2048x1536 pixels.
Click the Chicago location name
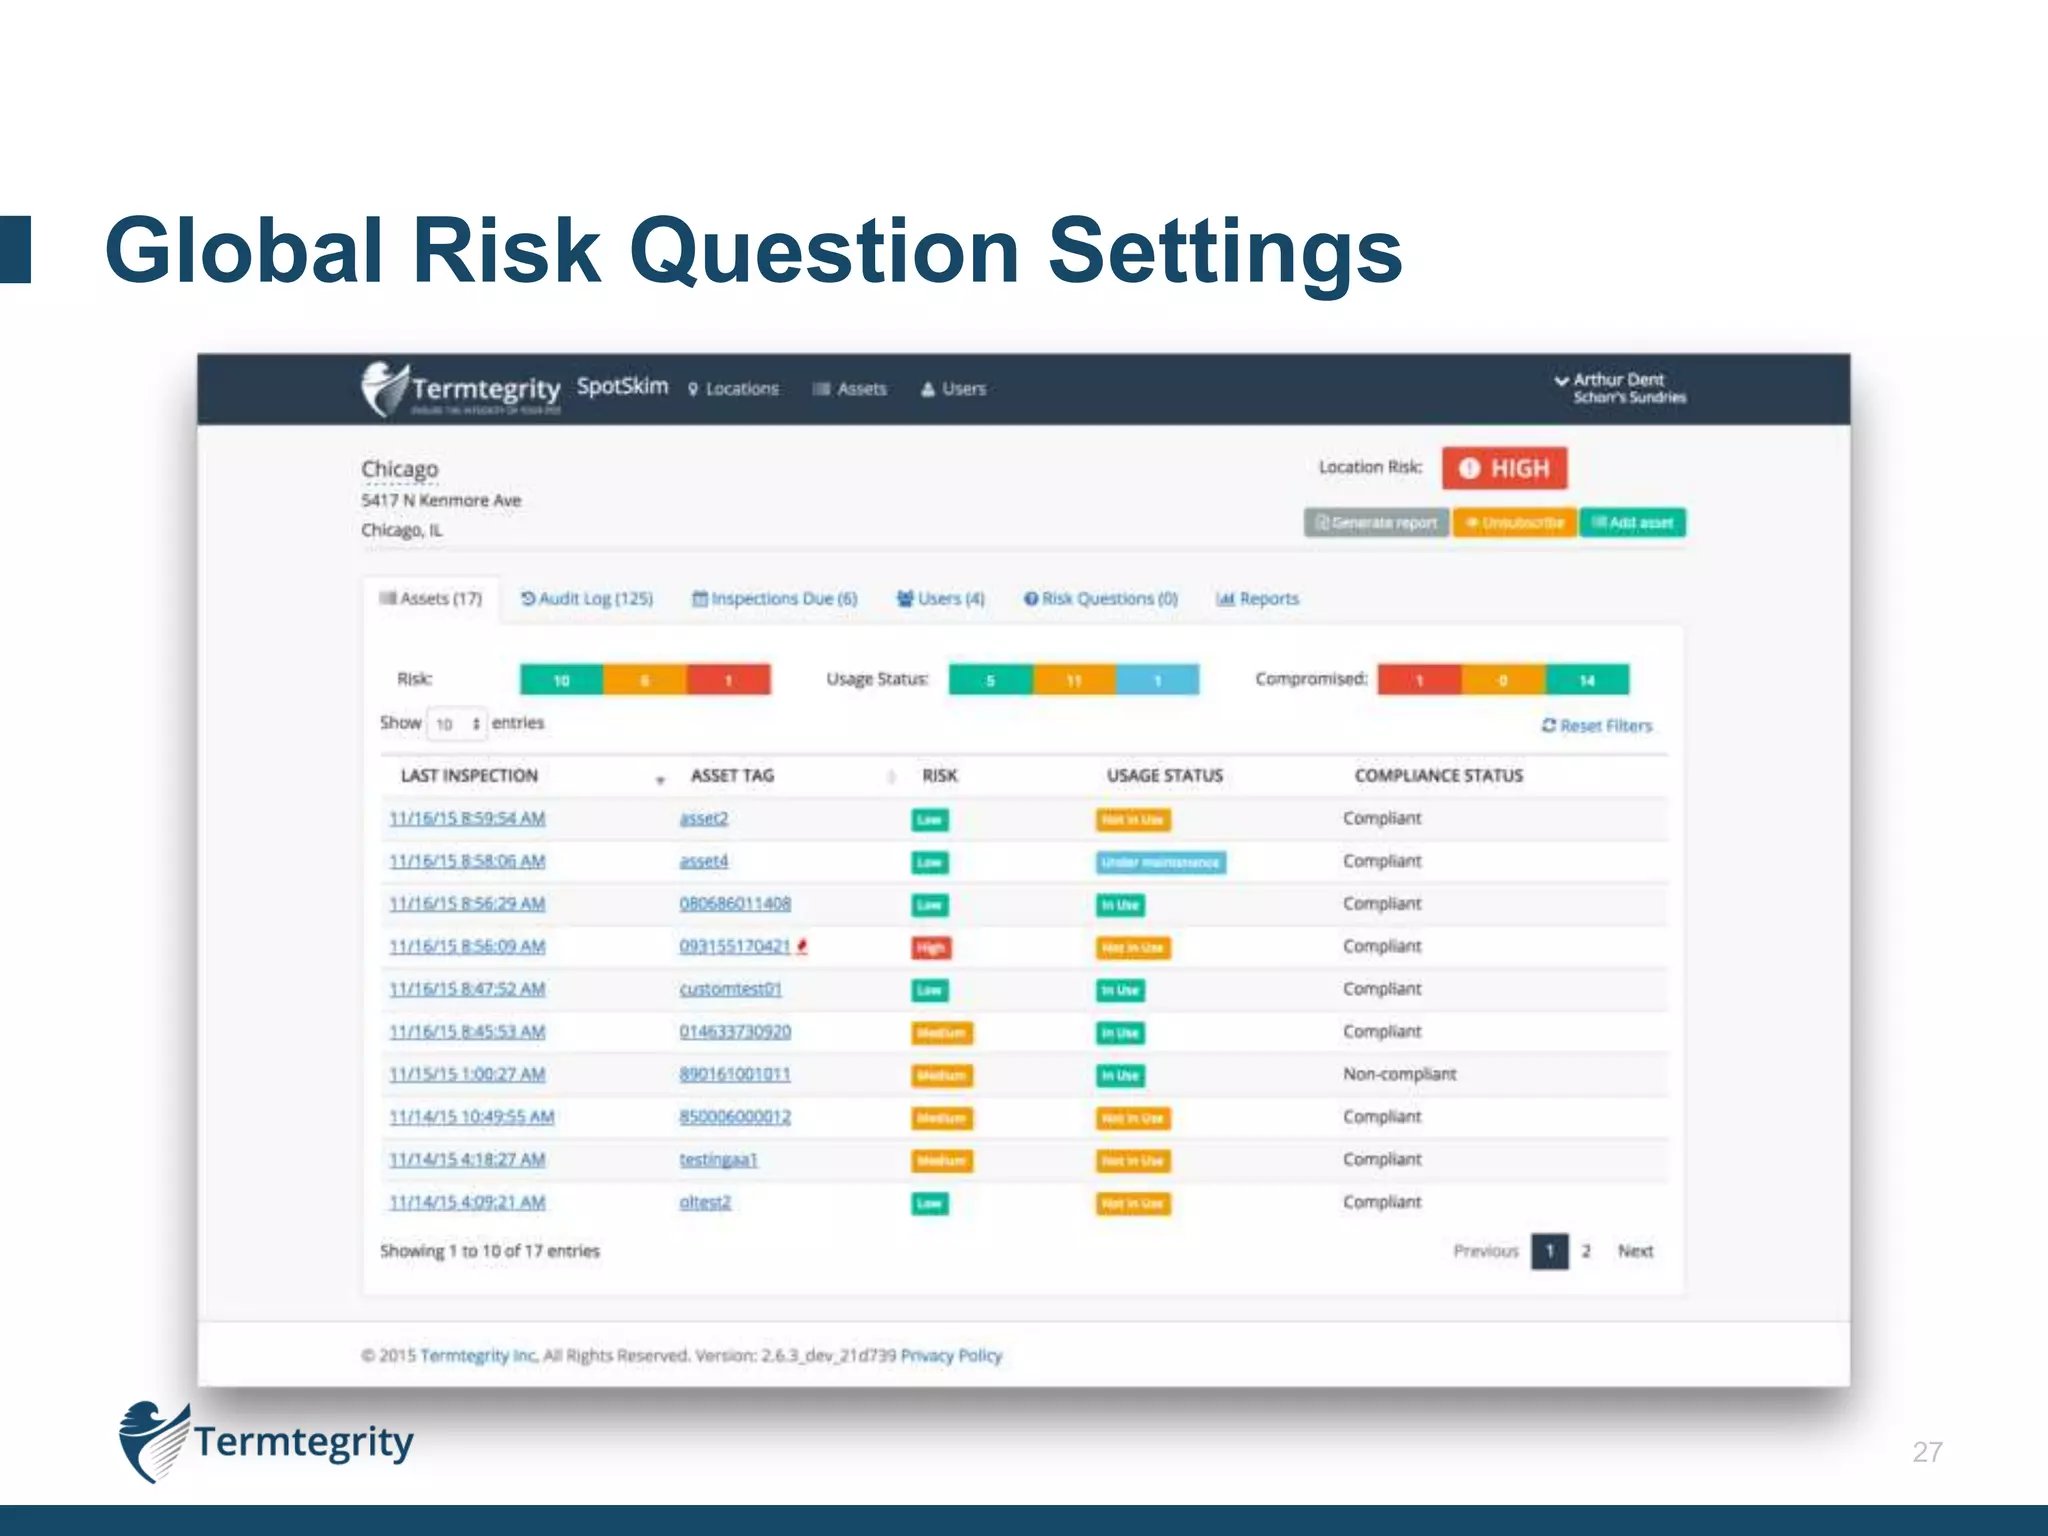coord(399,469)
